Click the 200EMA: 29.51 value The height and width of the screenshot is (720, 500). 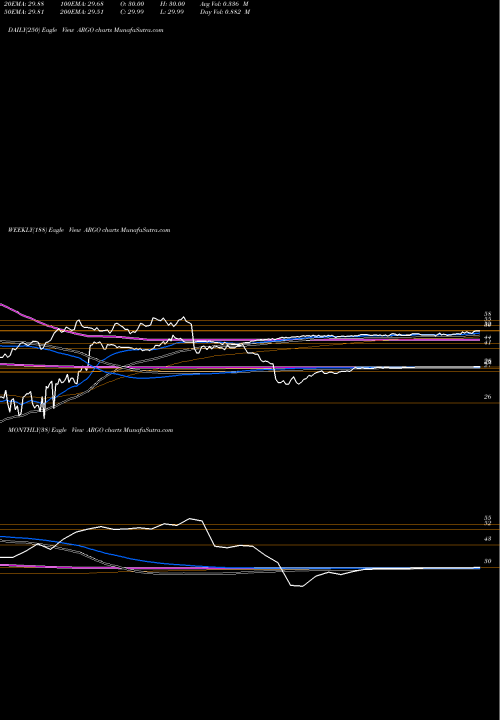82,12
